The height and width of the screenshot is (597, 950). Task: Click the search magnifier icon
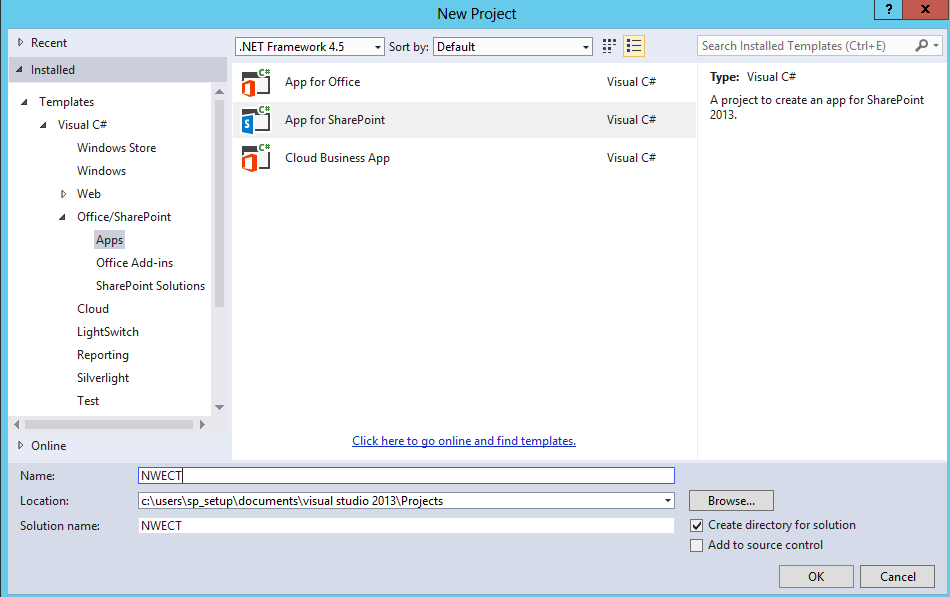click(922, 45)
